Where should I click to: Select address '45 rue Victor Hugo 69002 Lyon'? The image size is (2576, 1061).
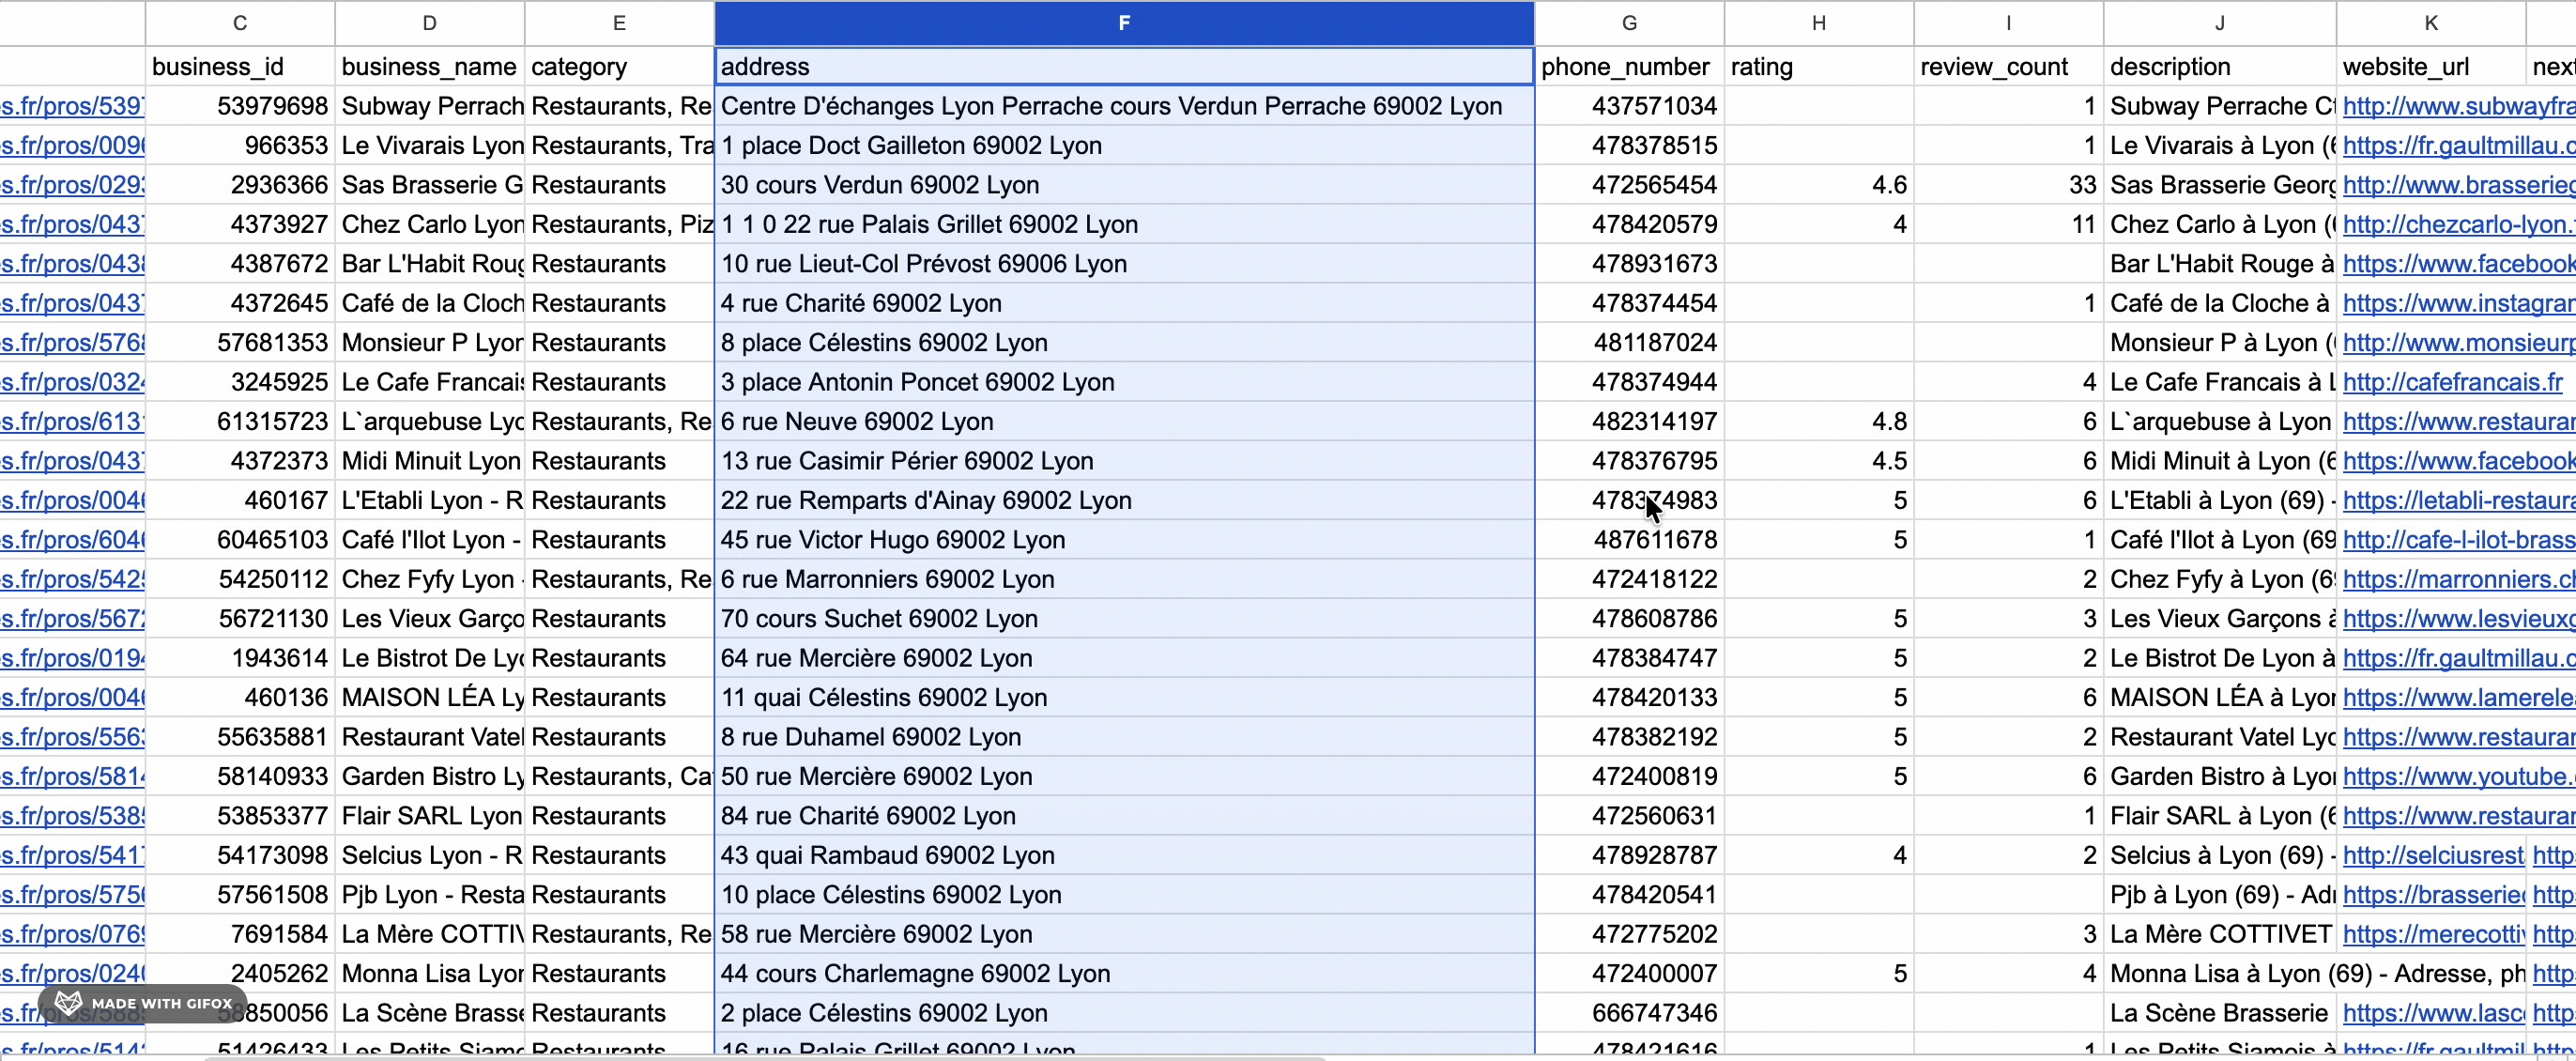click(x=1124, y=540)
